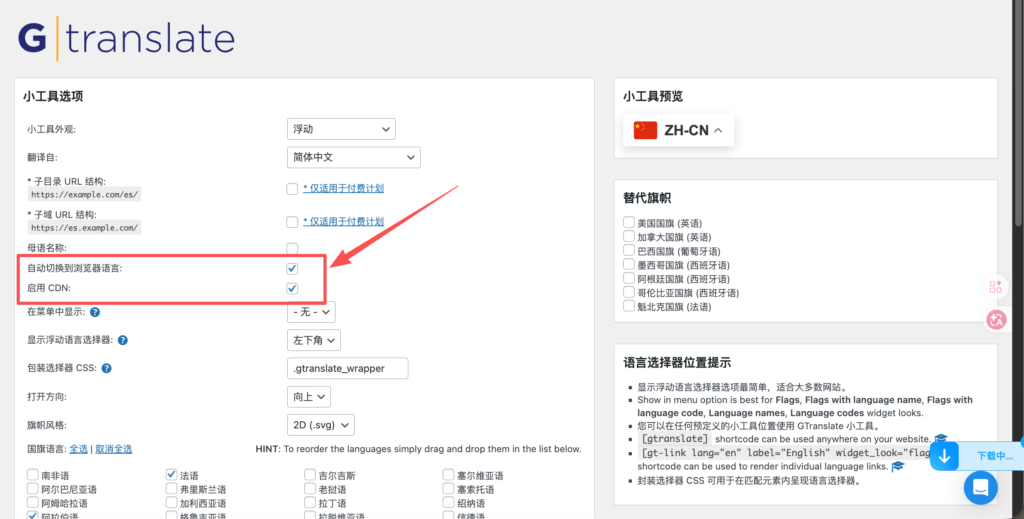Open help tooltip for 包装选择器 CSS
This screenshot has height=519, width=1024.
pos(106,368)
